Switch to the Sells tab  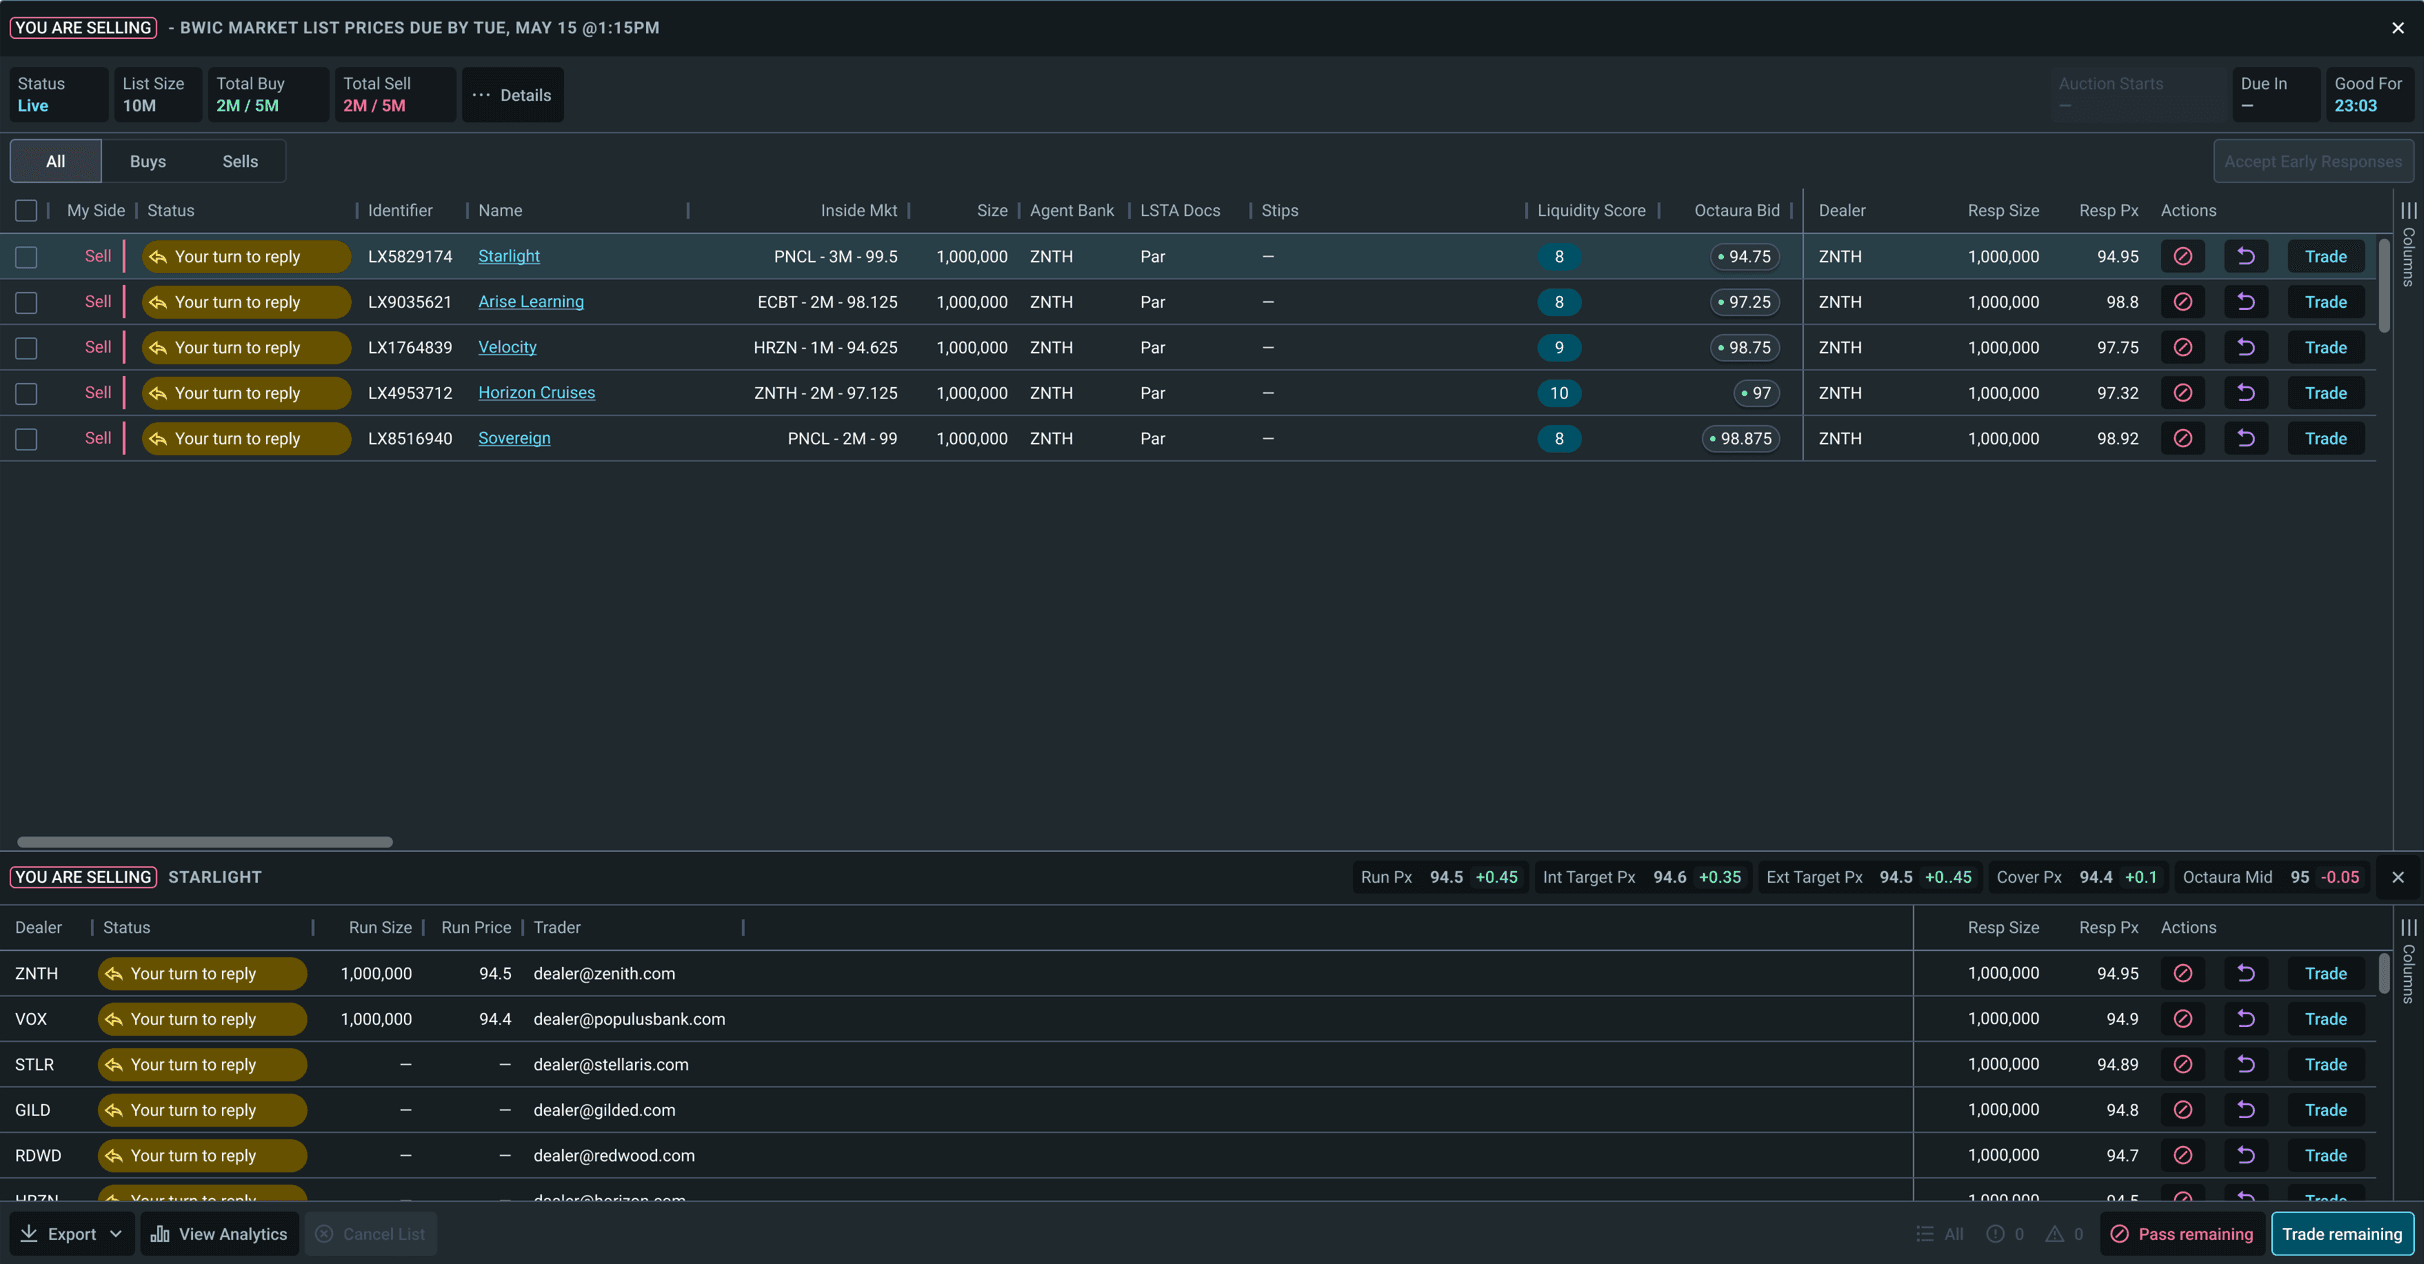pos(240,161)
